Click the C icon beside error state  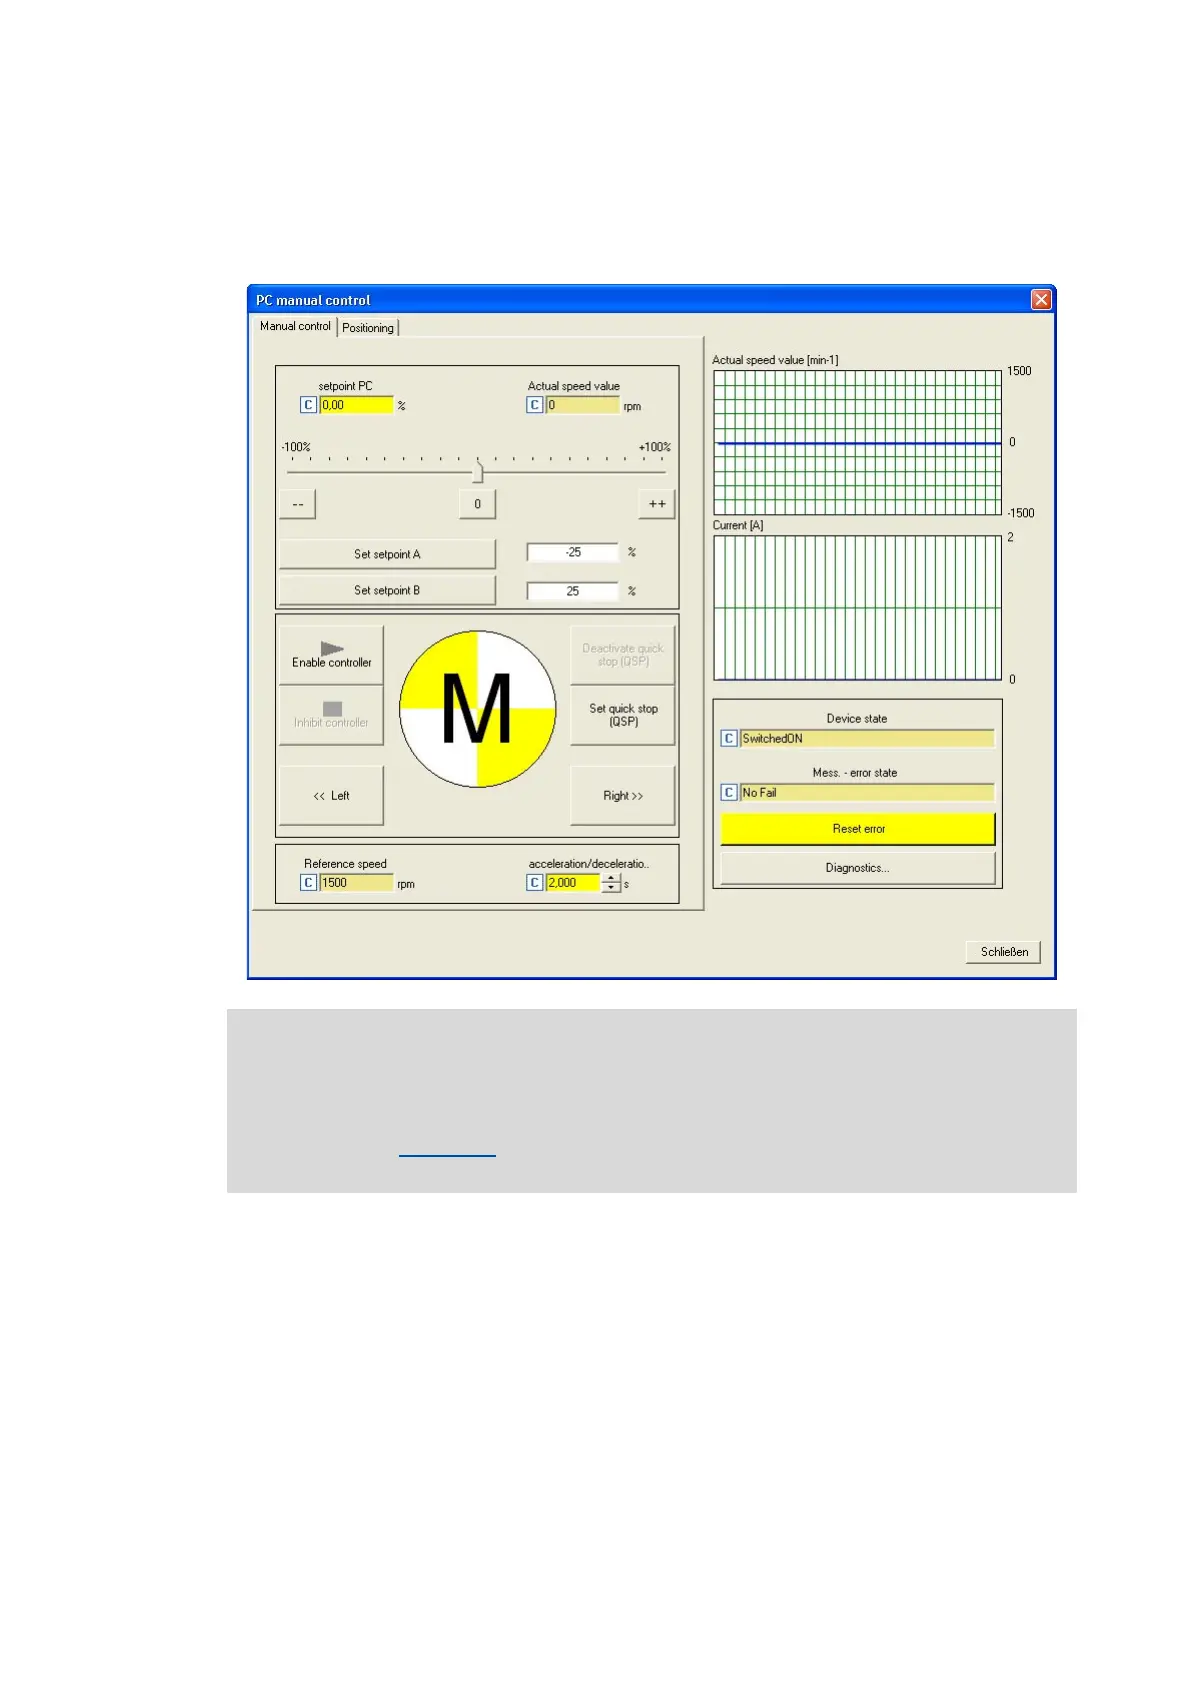(x=729, y=793)
